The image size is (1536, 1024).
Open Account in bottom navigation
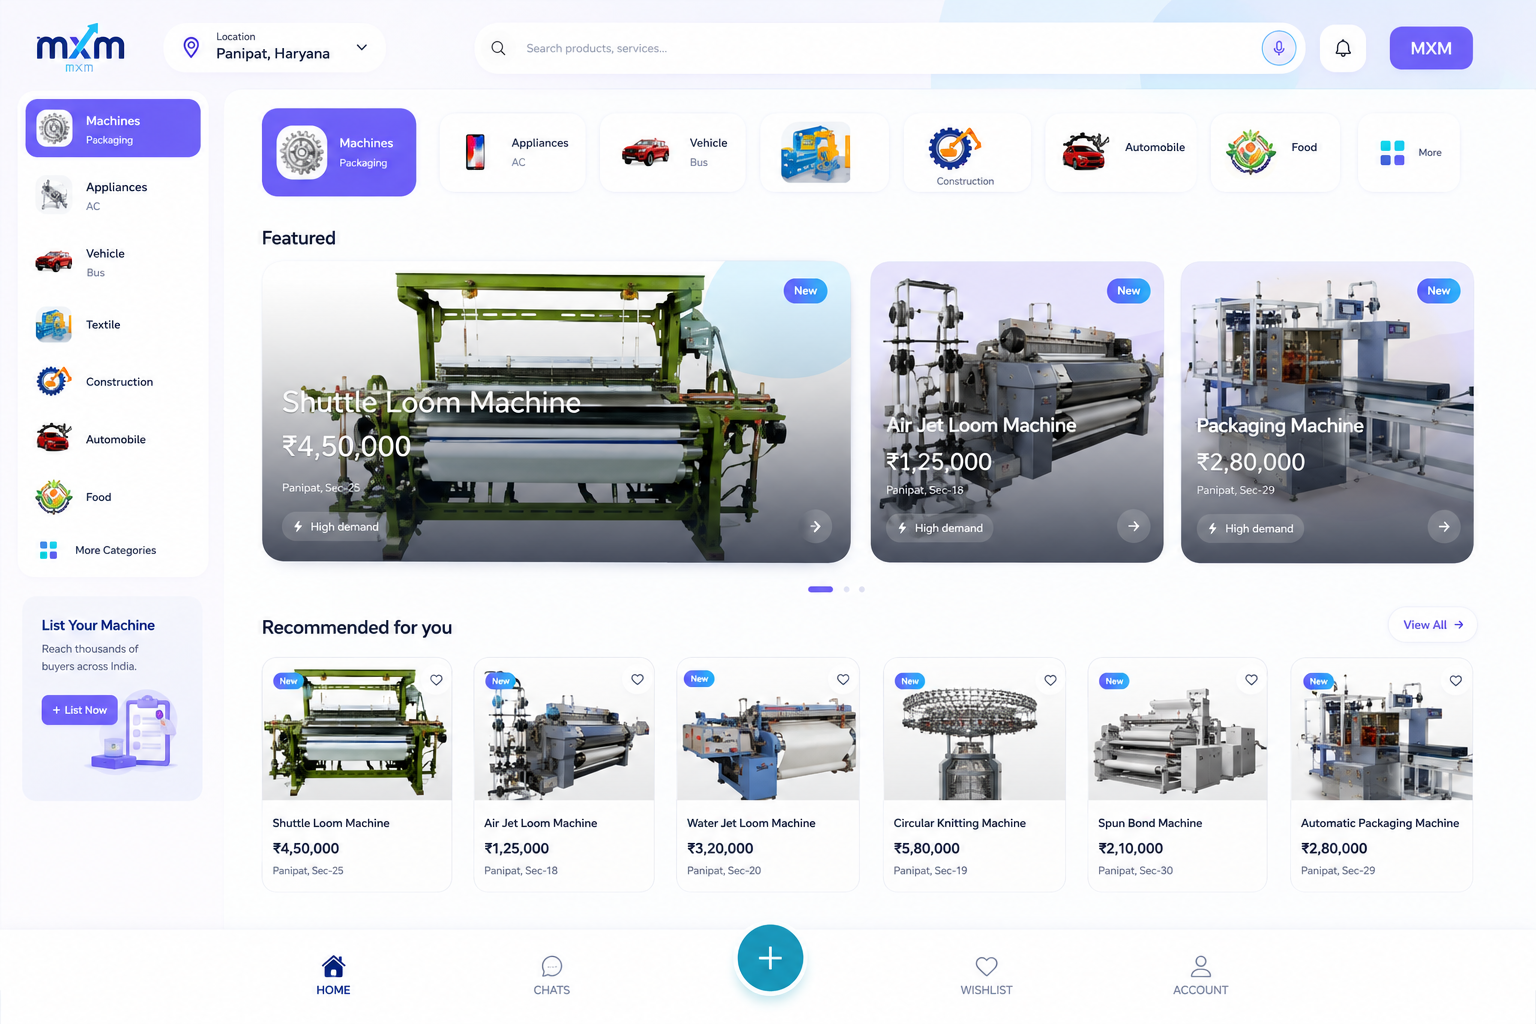1200,975
